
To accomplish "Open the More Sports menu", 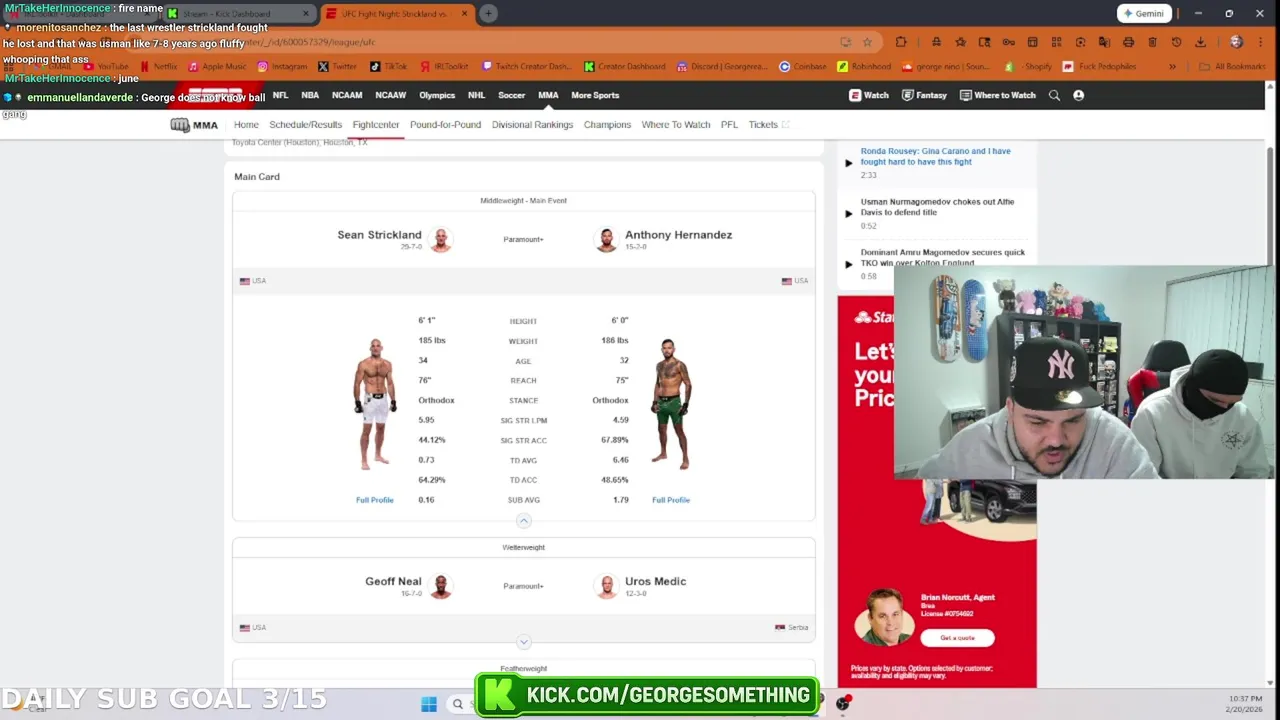I will 595,95.
